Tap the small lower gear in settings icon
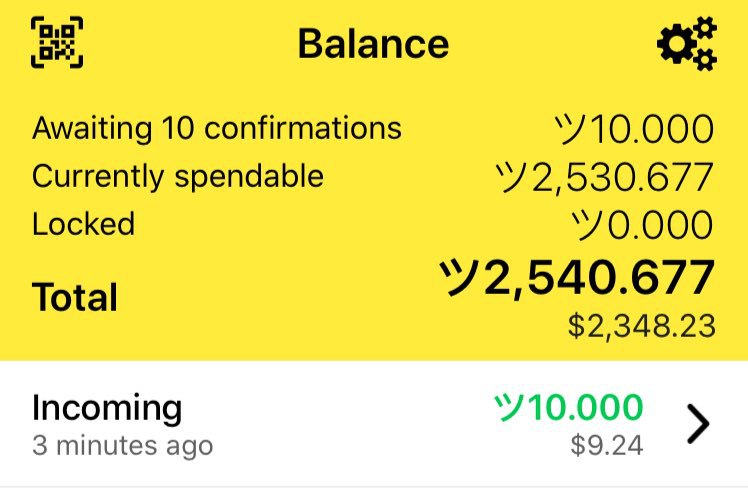The width and height of the screenshot is (748, 494). tap(705, 59)
